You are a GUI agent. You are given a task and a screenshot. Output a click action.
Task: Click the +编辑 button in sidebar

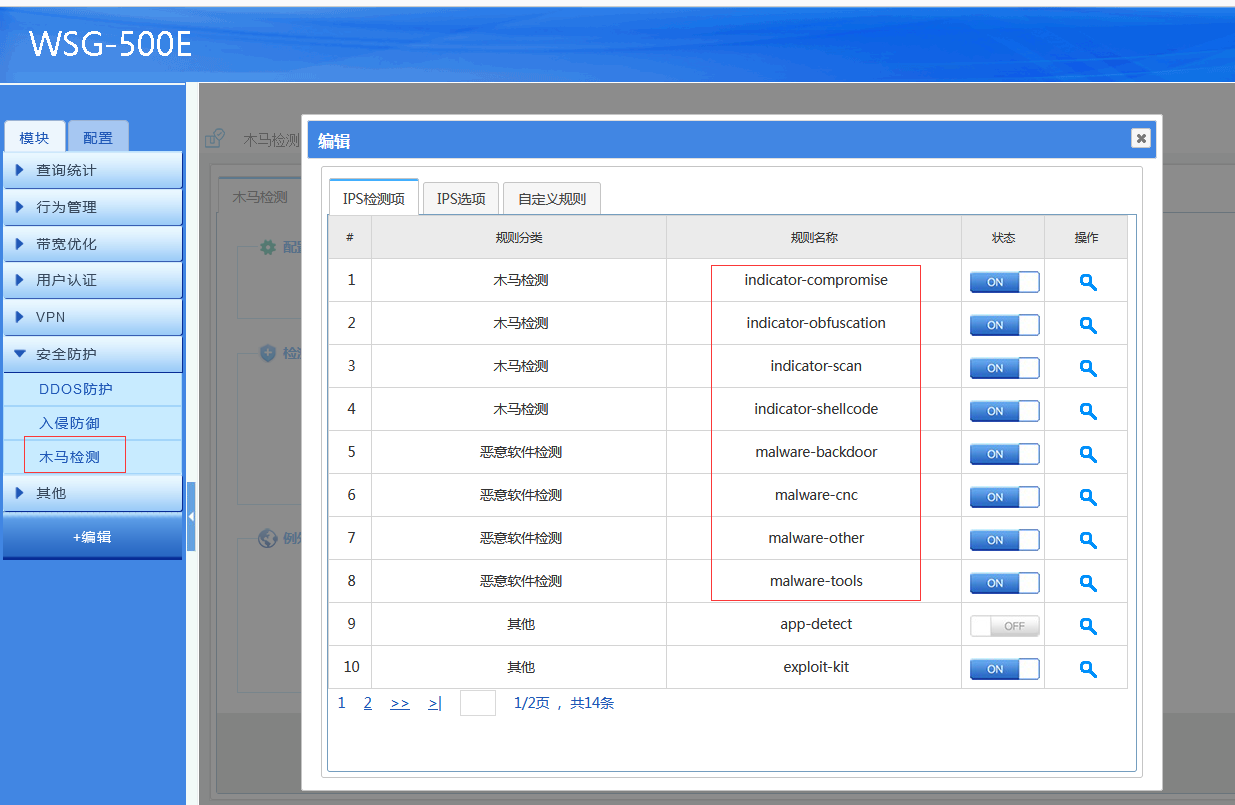coord(92,537)
